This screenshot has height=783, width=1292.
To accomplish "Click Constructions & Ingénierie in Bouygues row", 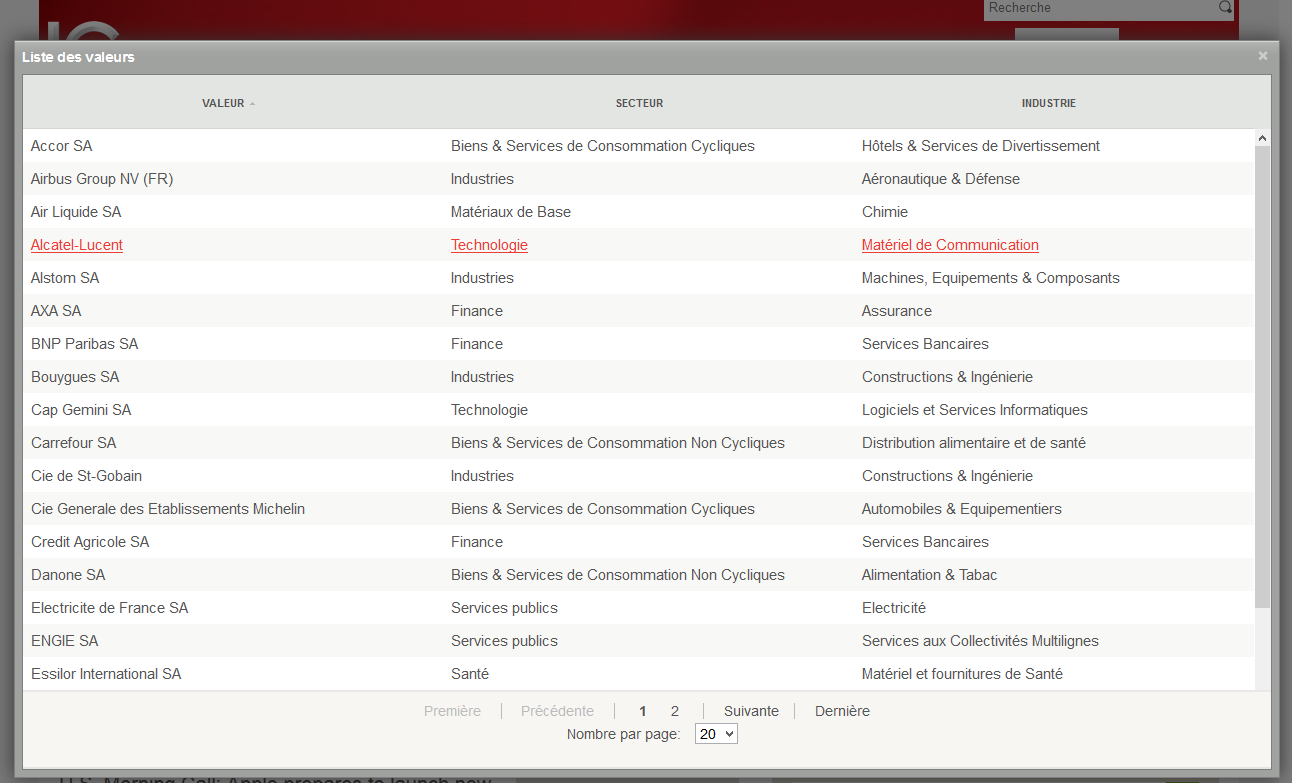I will point(947,377).
